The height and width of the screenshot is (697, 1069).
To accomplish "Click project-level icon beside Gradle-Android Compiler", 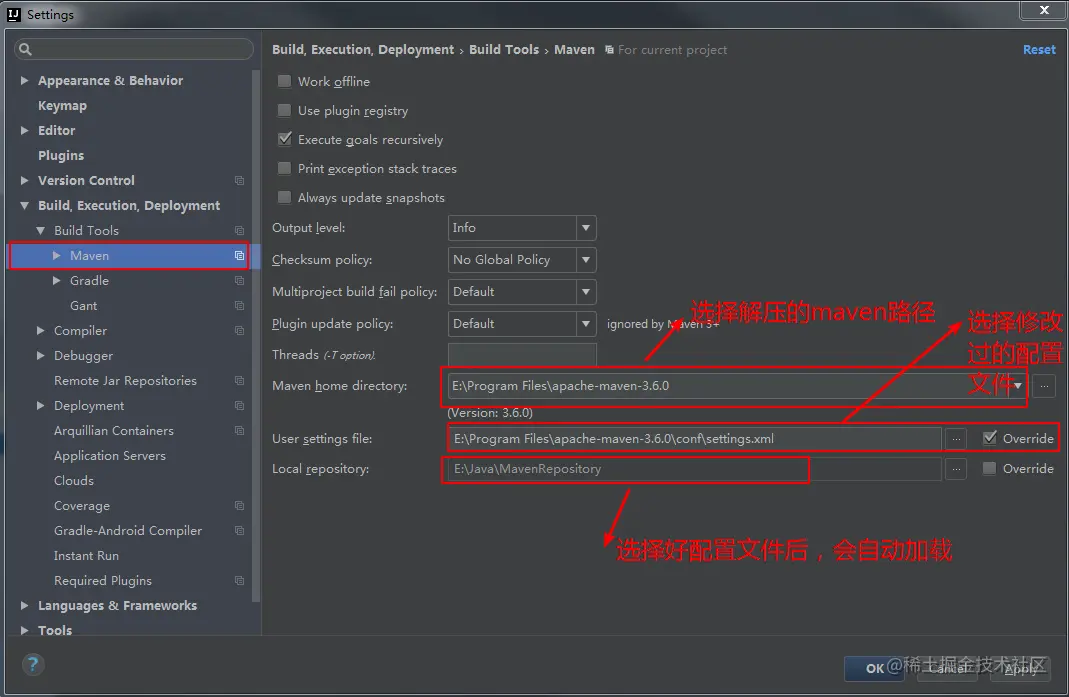I will tap(239, 531).
